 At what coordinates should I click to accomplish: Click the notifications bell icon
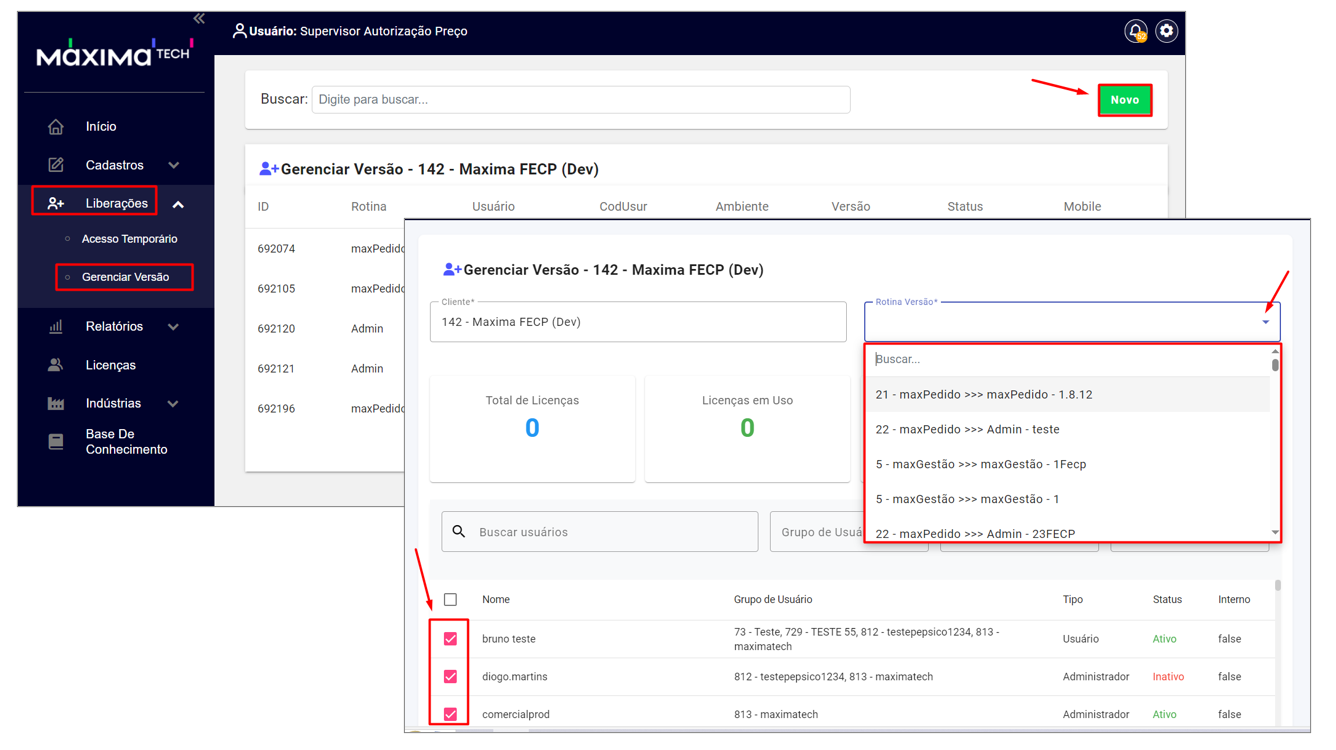1135,31
